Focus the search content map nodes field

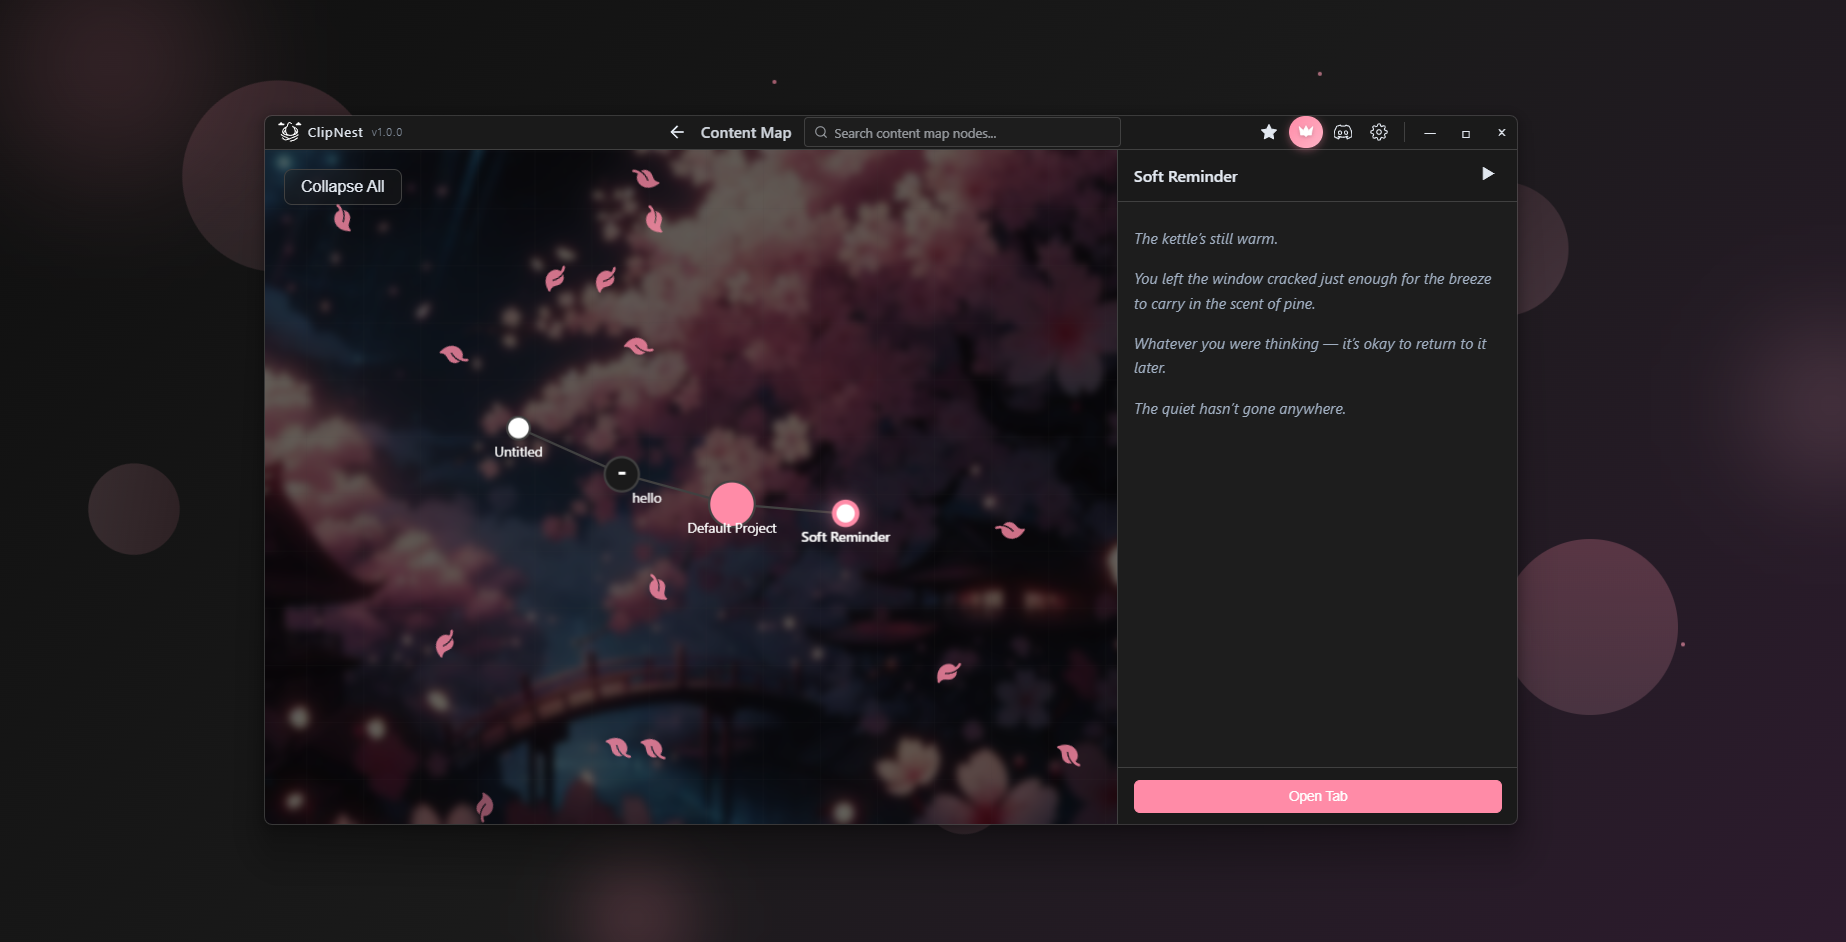tap(962, 132)
